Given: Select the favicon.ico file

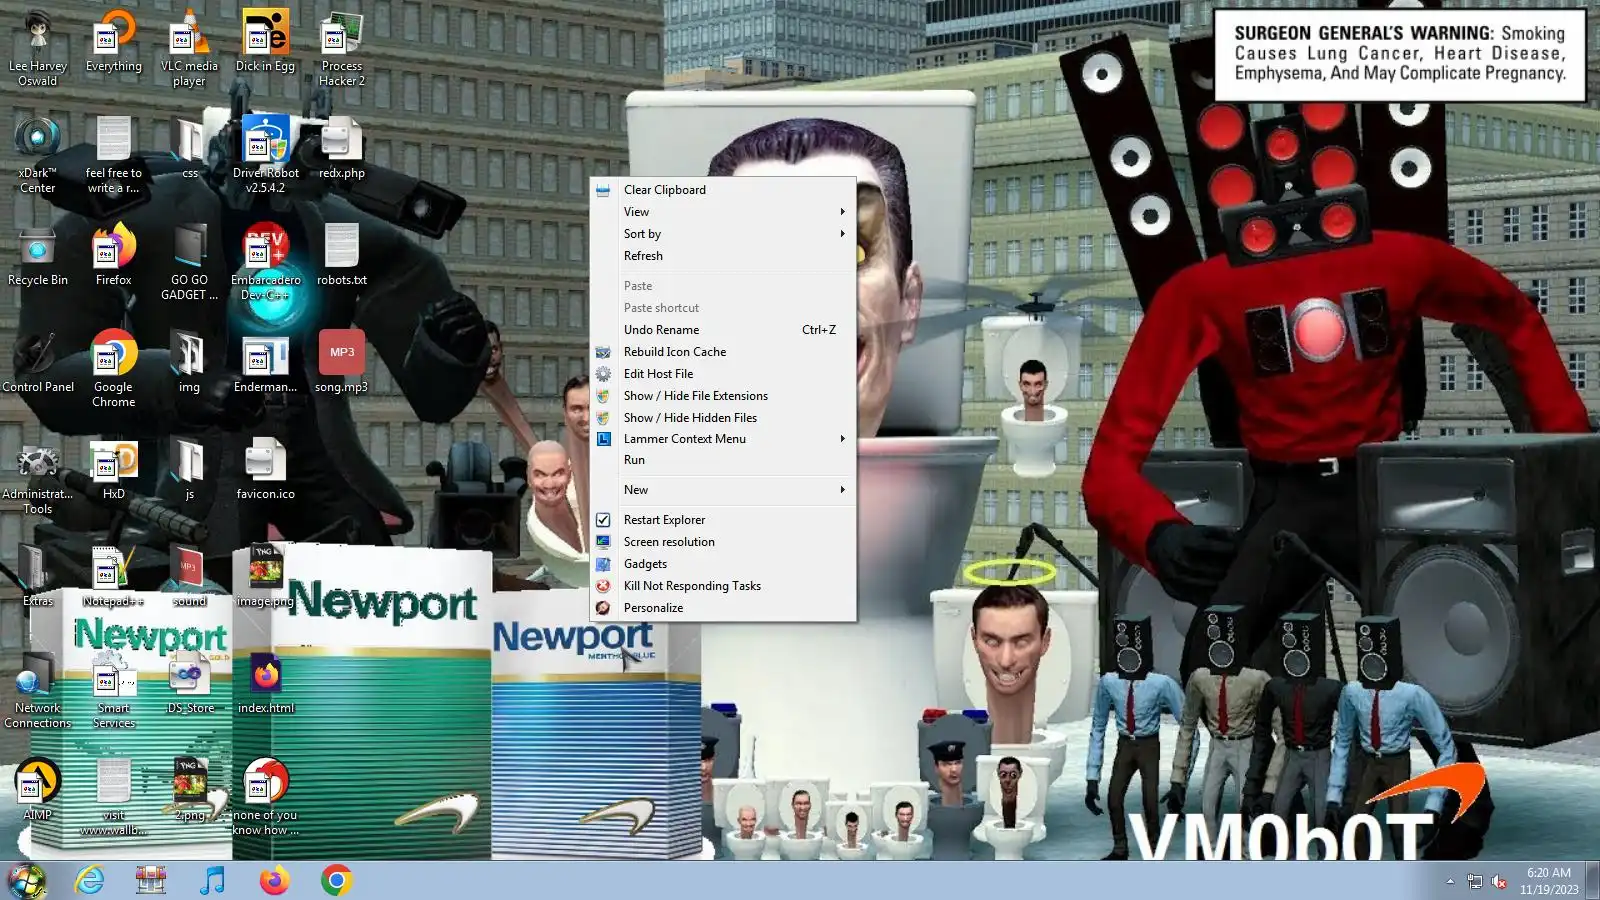Looking at the screenshot, I should [x=265, y=469].
